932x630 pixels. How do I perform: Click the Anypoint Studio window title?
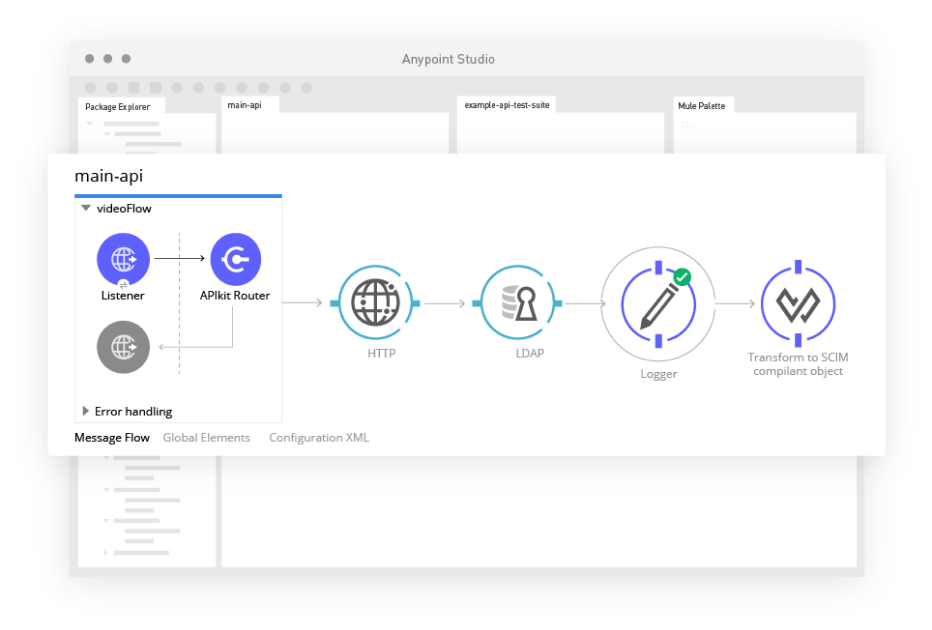pyautogui.click(x=448, y=59)
